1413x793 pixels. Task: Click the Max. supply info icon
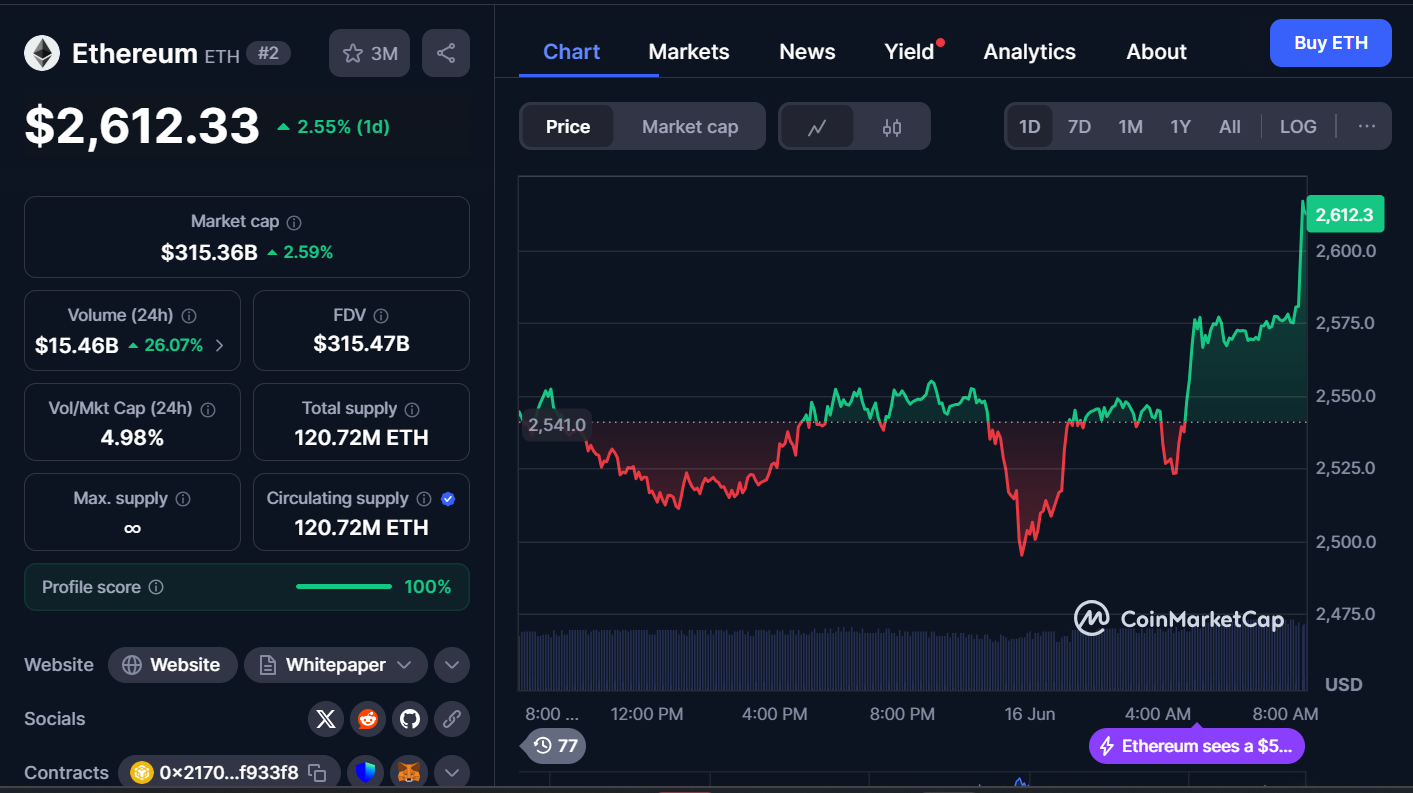point(183,499)
